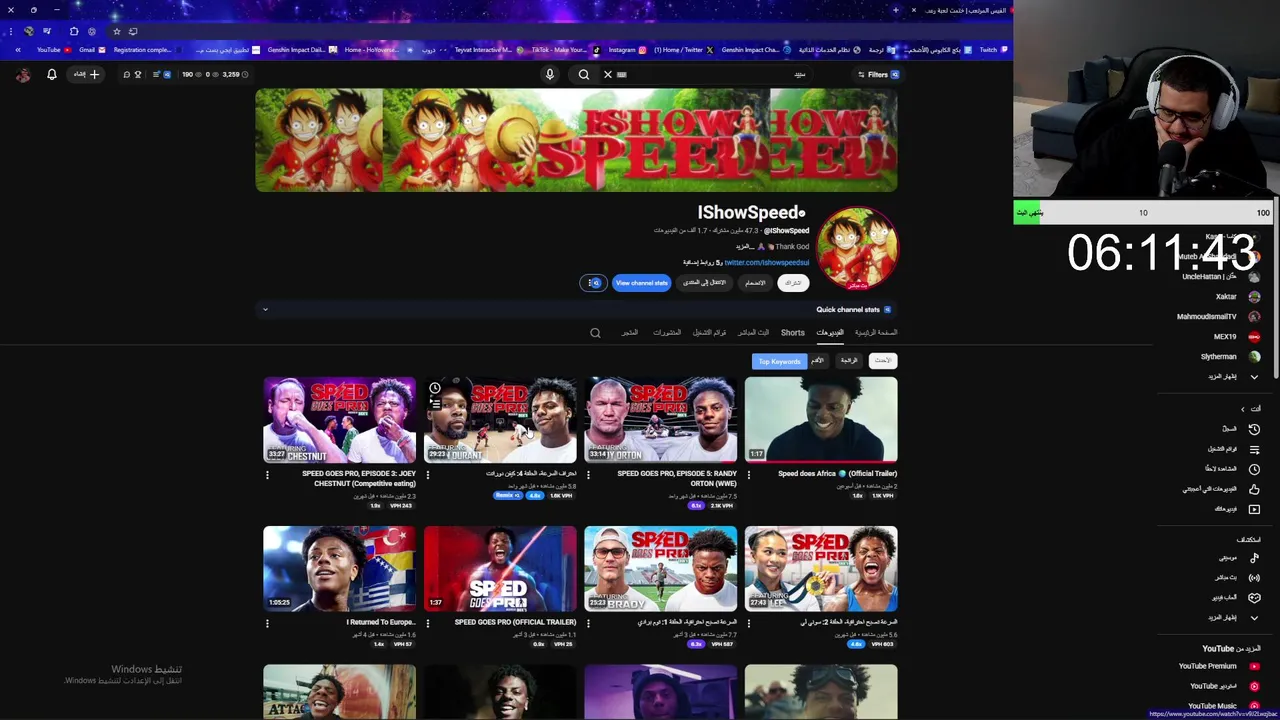The image size is (1280, 720).
Task: Open options menu for Randy Orton video
Action: (x=588, y=475)
